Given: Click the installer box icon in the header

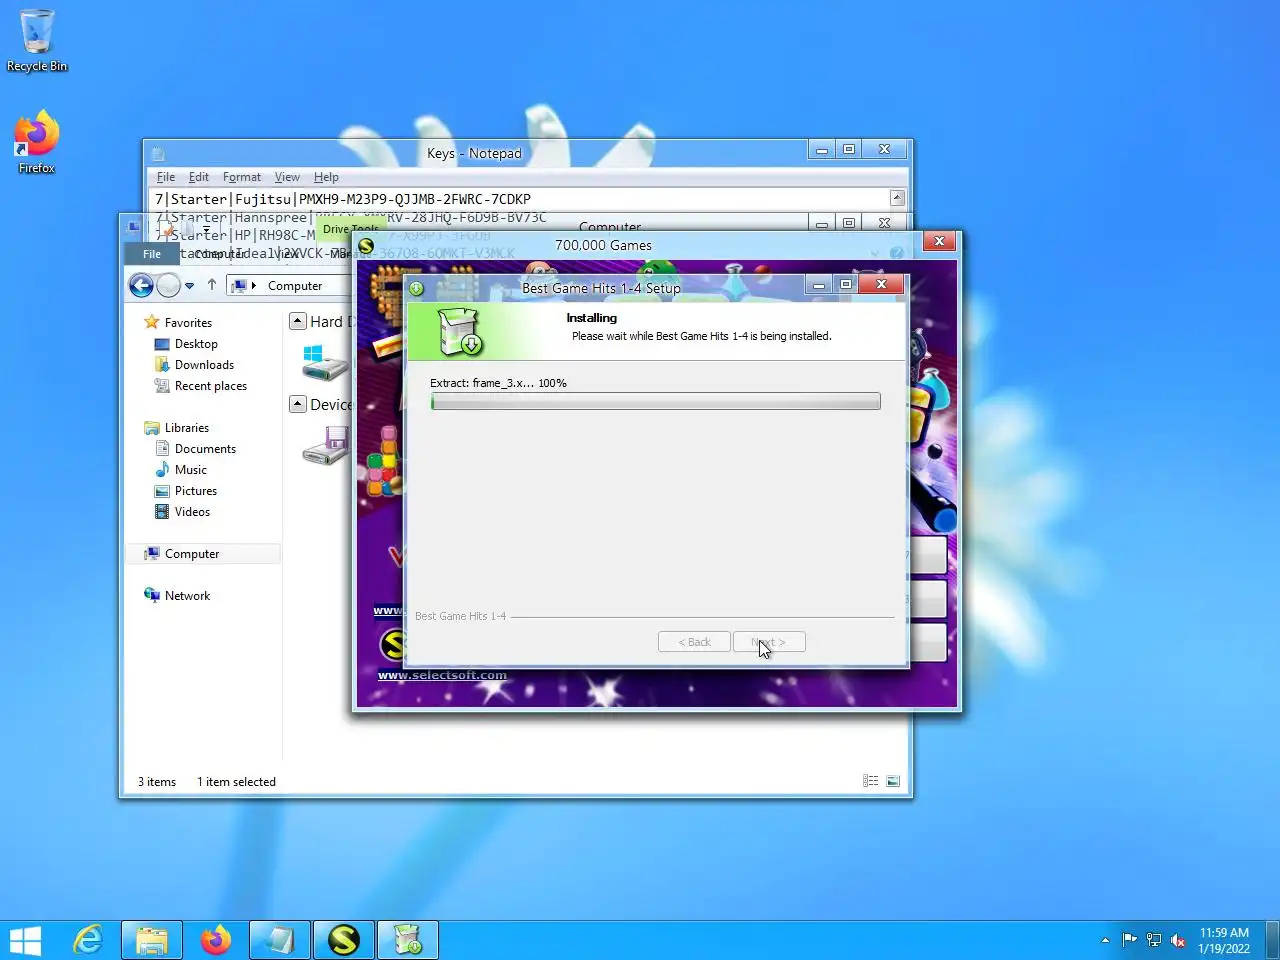Looking at the screenshot, I should (459, 331).
